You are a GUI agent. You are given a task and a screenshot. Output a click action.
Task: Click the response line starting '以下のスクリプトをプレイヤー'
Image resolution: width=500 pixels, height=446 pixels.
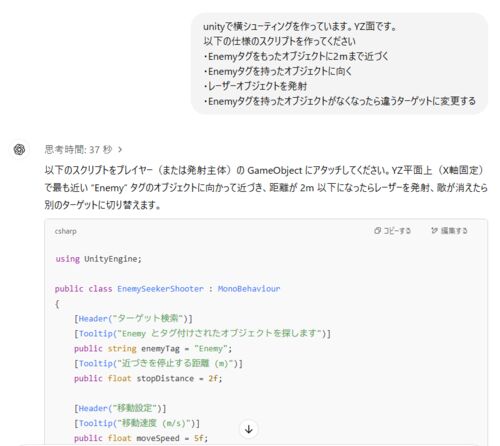(x=264, y=170)
